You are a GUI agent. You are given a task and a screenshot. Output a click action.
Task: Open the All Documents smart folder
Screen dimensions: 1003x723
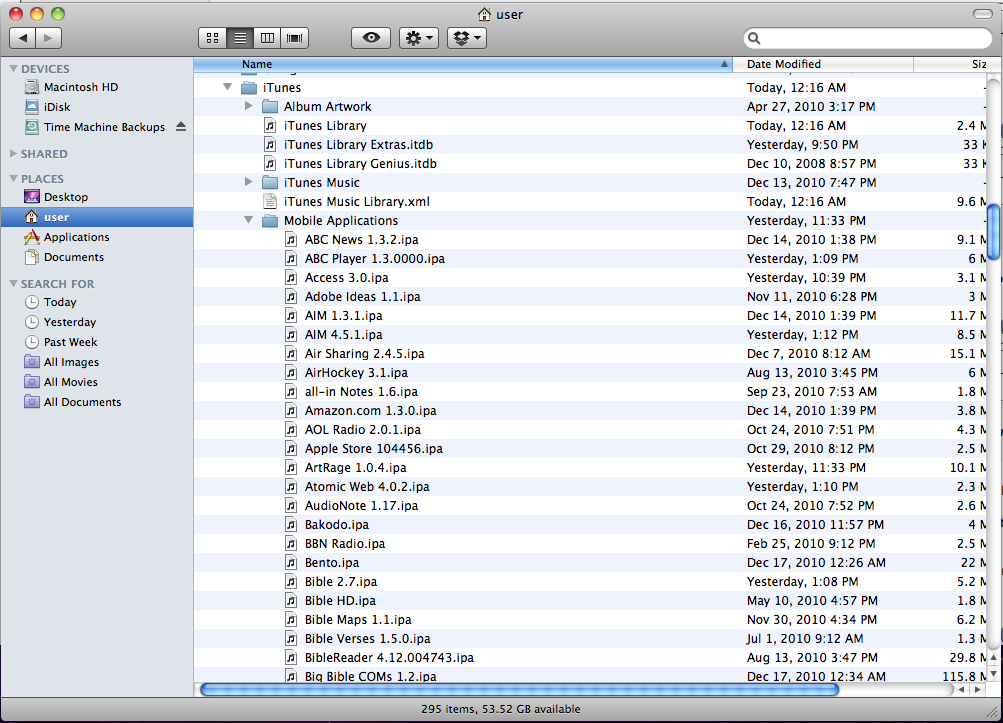pos(82,402)
